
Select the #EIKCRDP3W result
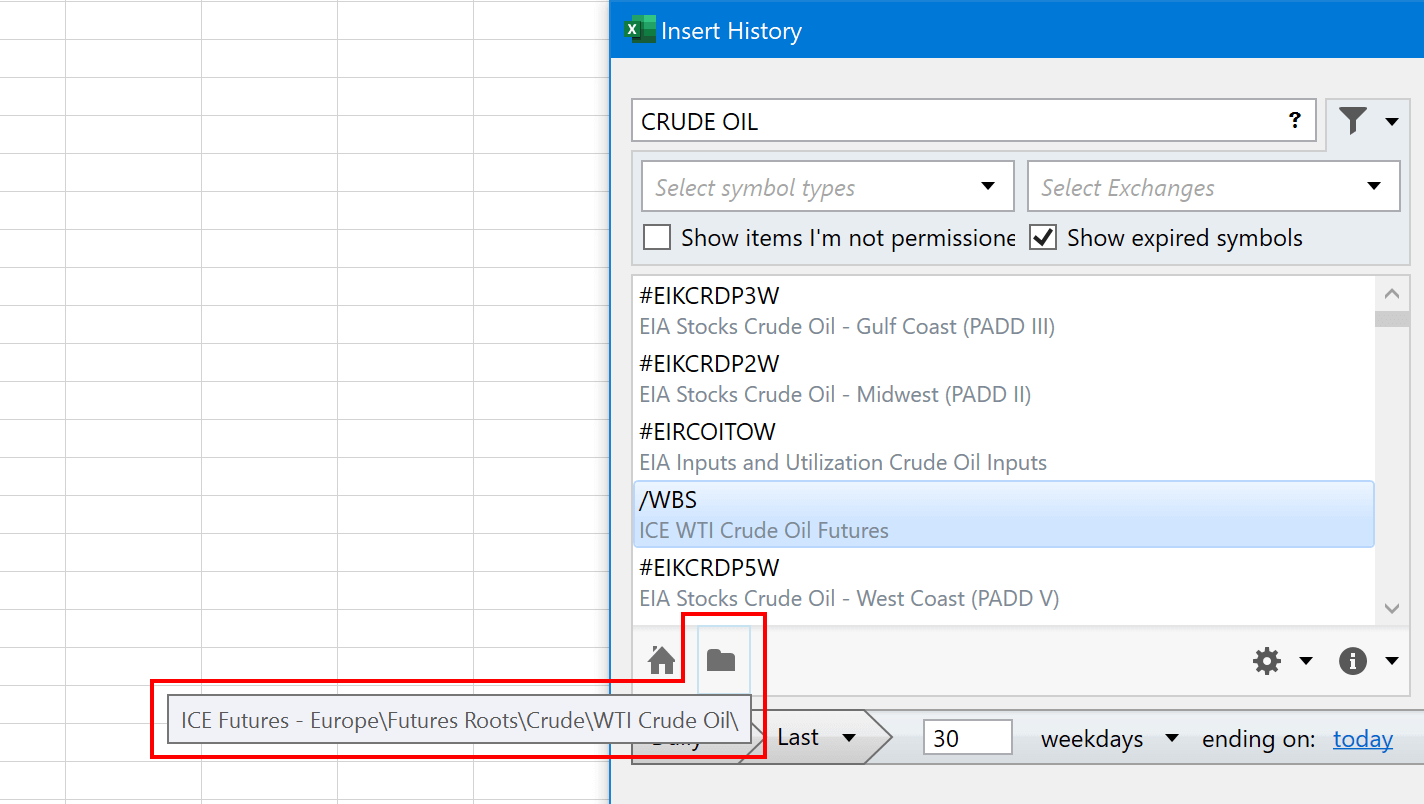click(x=1004, y=310)
